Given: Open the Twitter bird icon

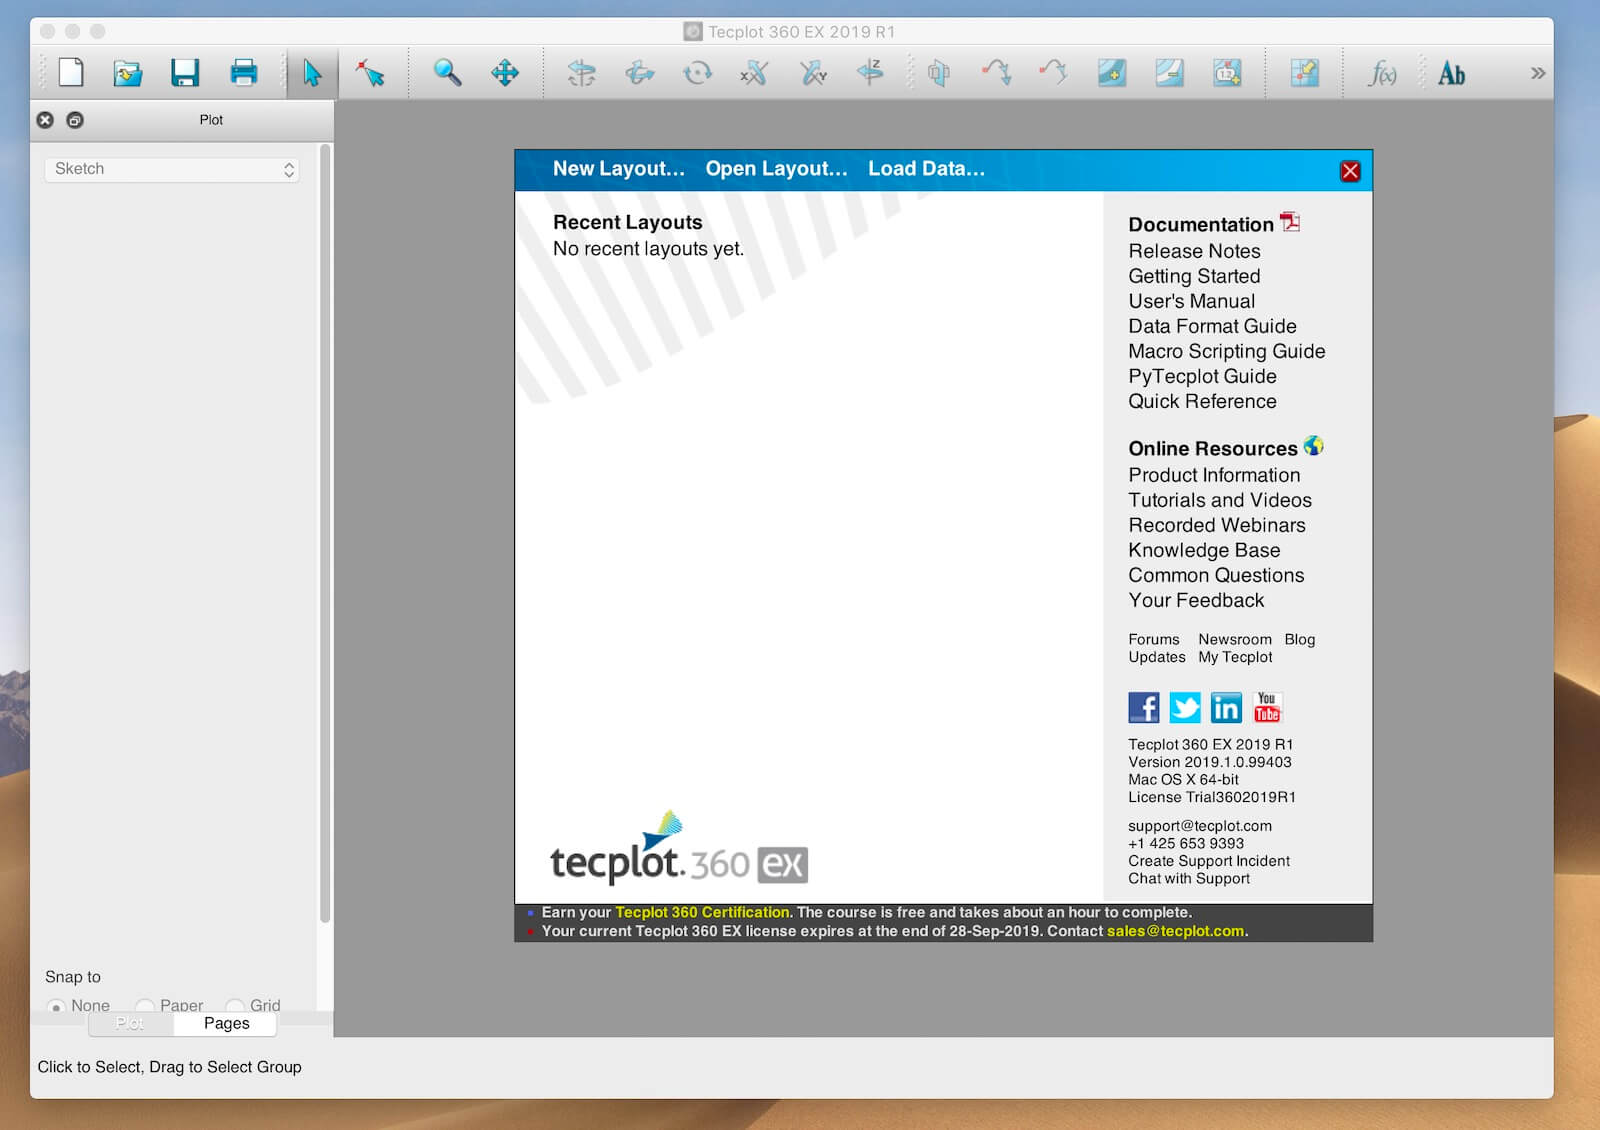Looking at the screenshot, I should [1185, 707].
